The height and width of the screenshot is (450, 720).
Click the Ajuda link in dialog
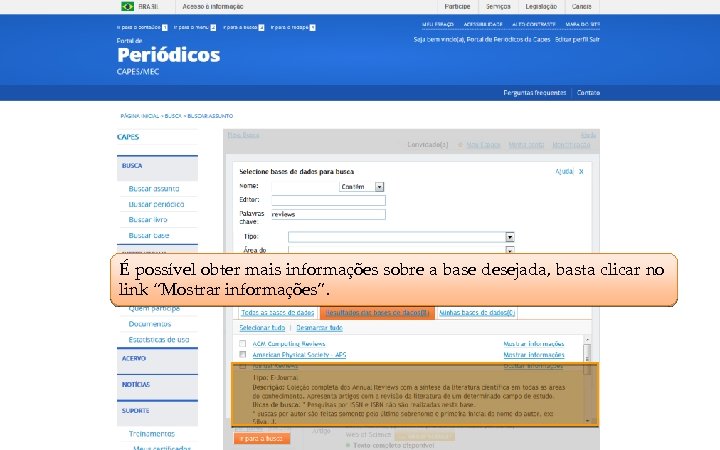[x=564, y=171]
